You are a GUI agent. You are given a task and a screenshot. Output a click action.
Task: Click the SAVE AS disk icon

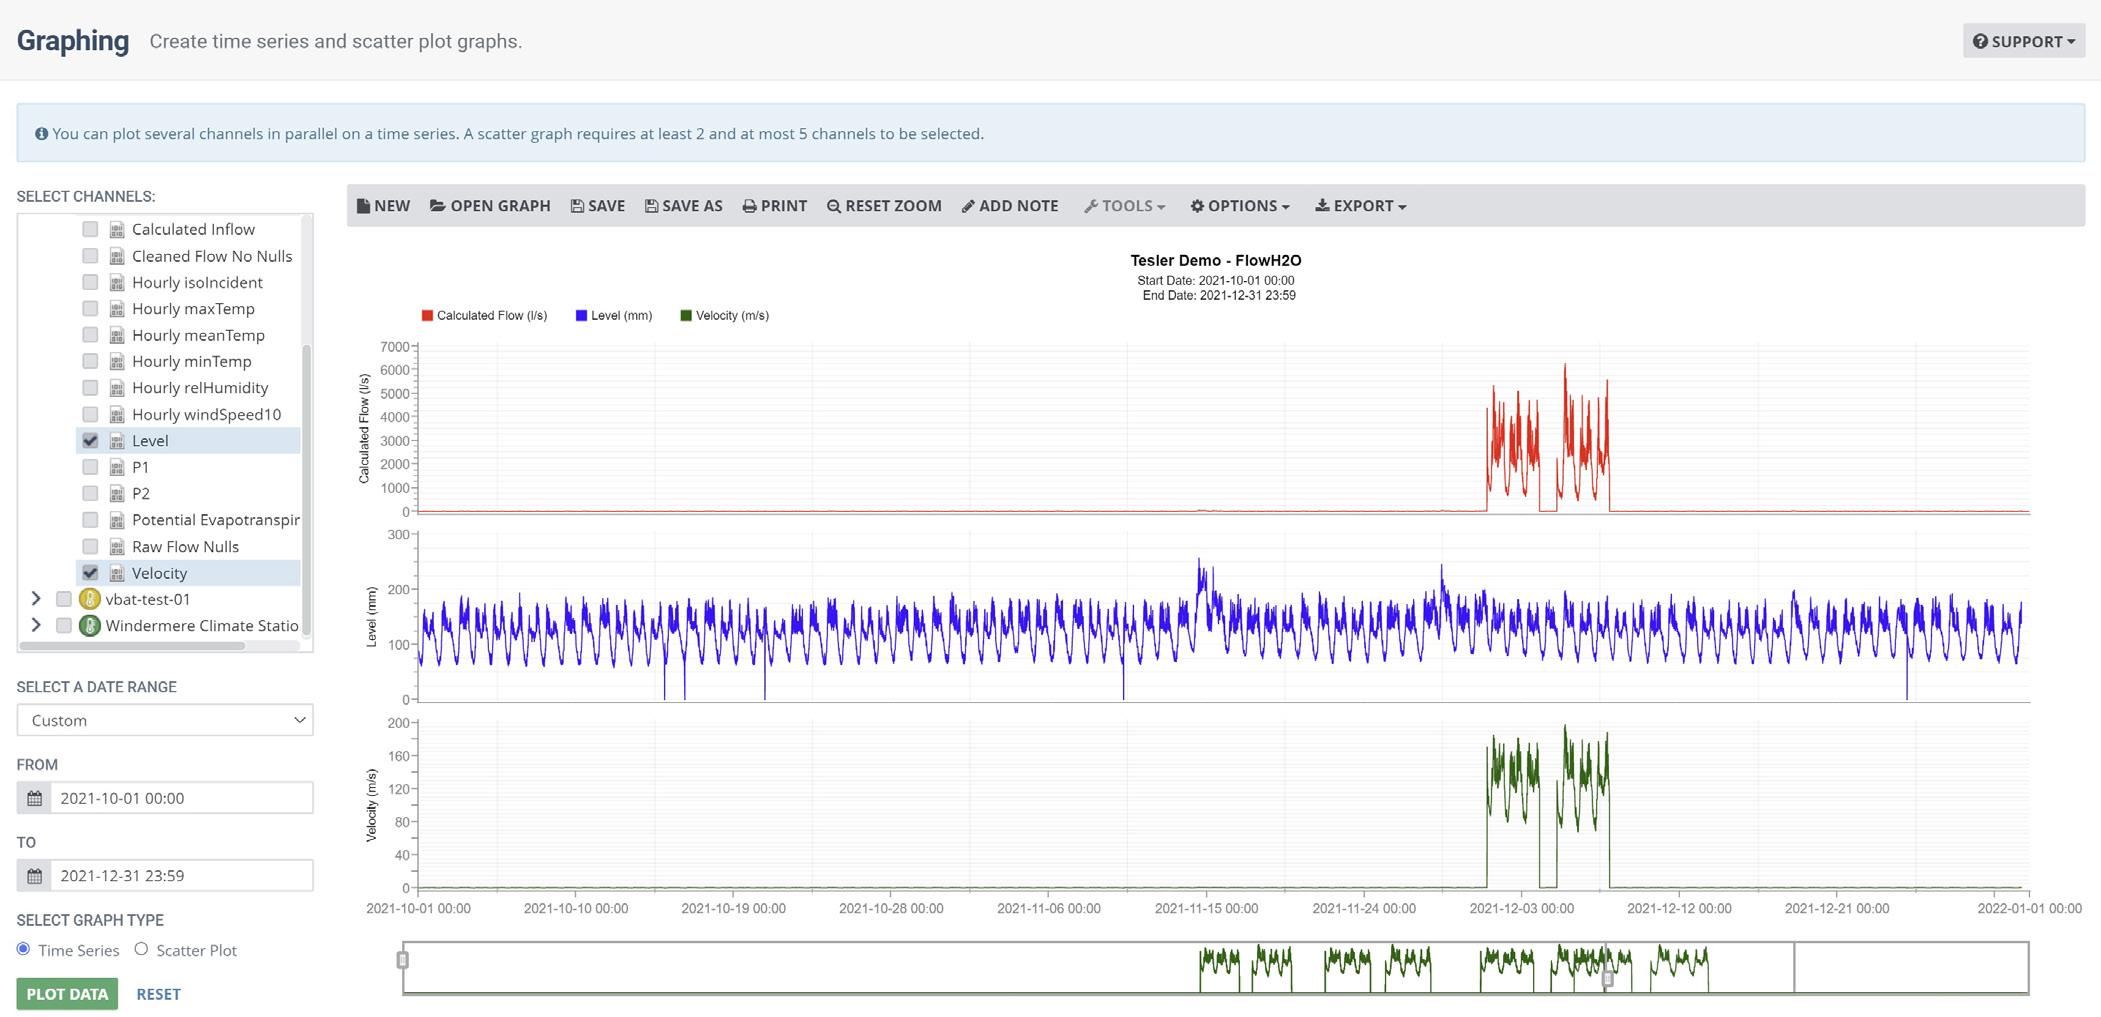(651, 206)
